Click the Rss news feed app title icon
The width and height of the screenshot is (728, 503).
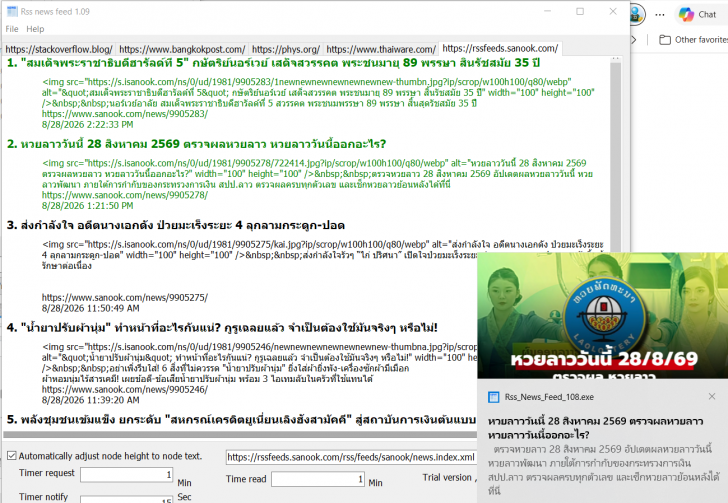[12, 12]
